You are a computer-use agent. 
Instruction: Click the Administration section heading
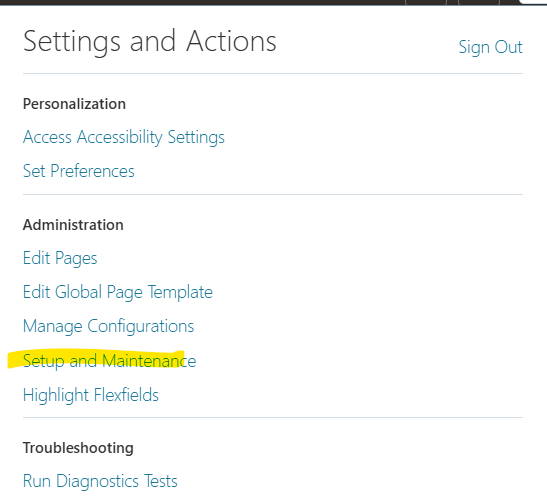[73, 225]
